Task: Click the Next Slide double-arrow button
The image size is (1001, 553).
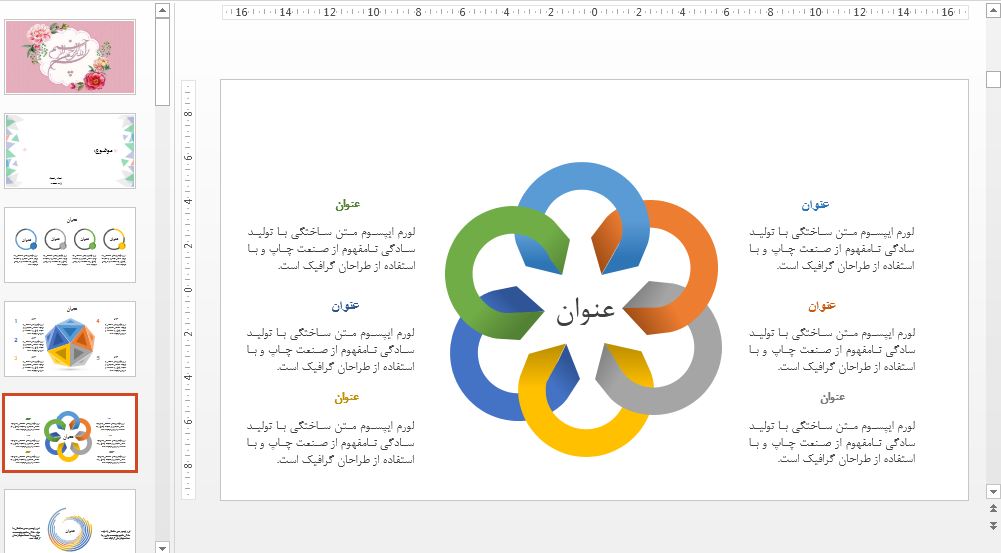Action: [992, 525]
